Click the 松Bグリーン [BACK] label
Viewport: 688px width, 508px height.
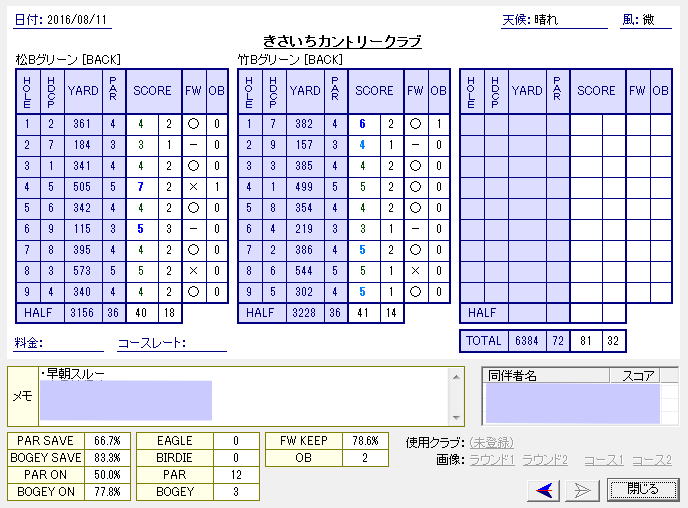(x=68, y=59)
